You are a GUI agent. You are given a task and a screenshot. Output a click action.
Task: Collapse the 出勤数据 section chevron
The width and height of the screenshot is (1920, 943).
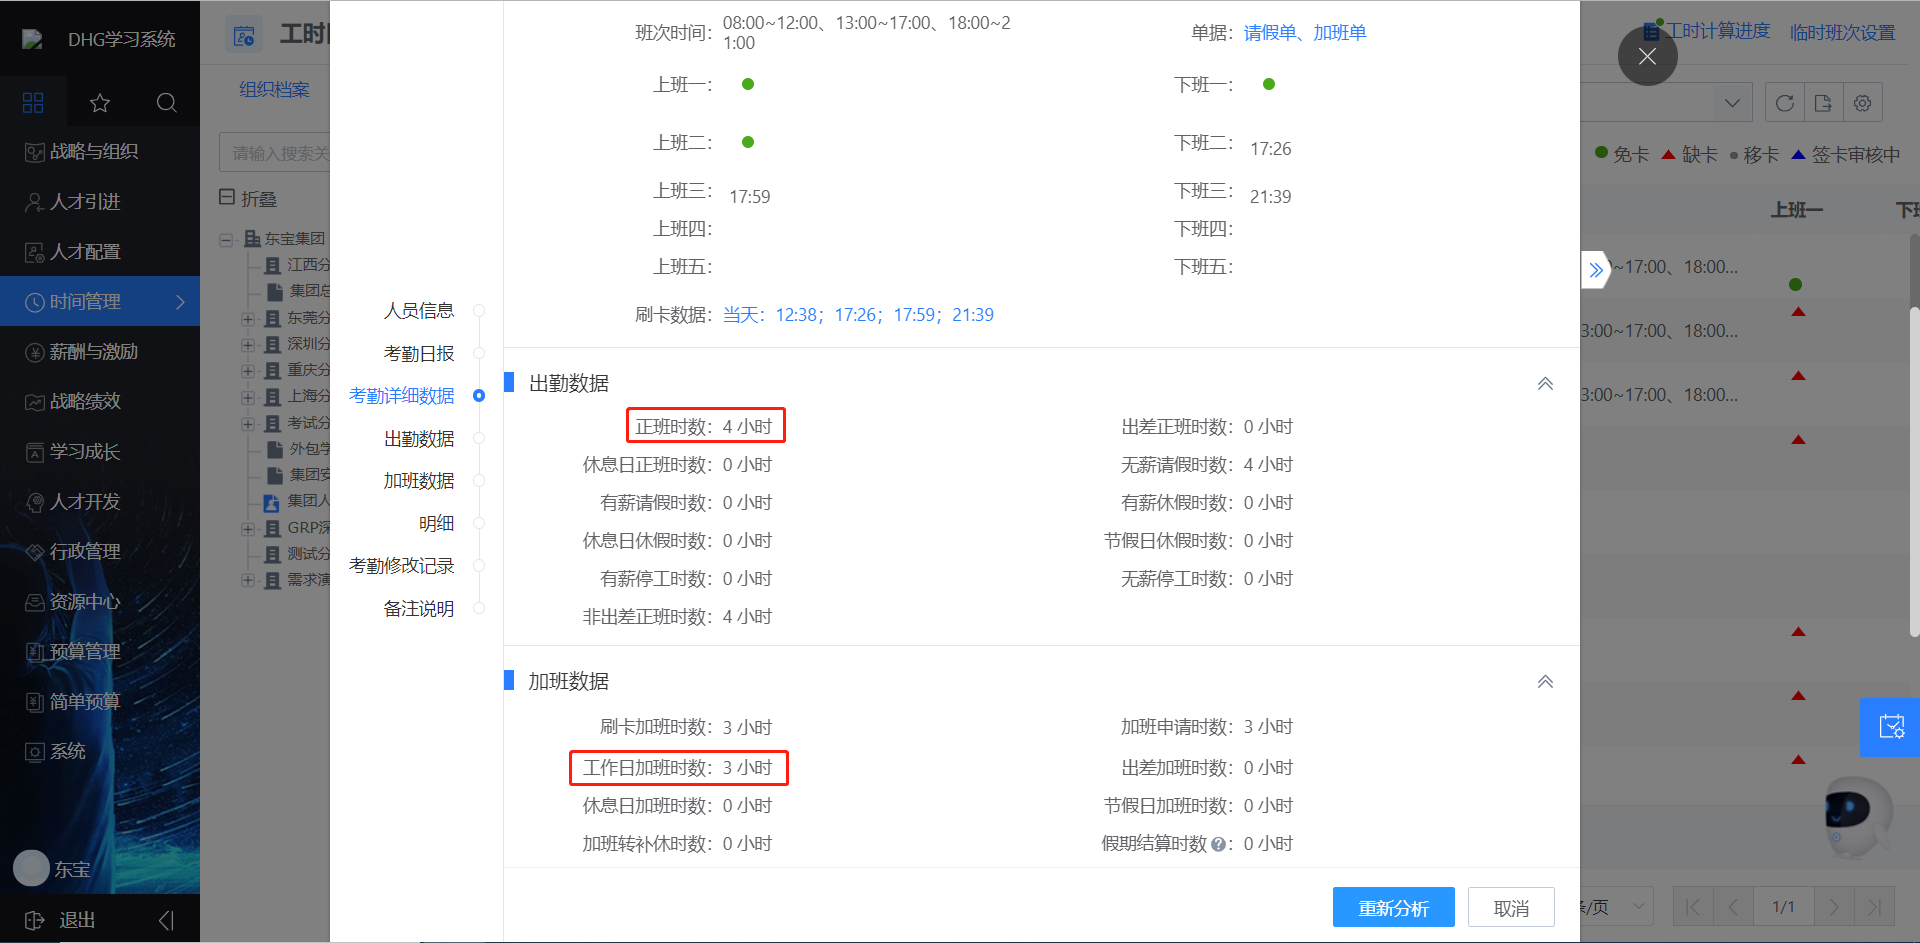1545,382
